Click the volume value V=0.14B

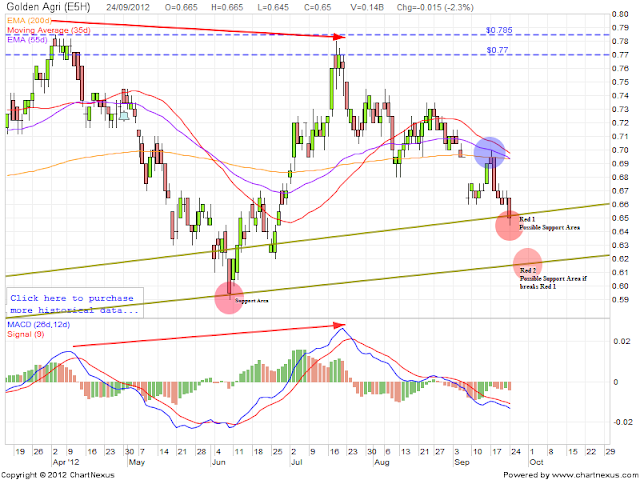pyautogui.click(x=367, y=7)
